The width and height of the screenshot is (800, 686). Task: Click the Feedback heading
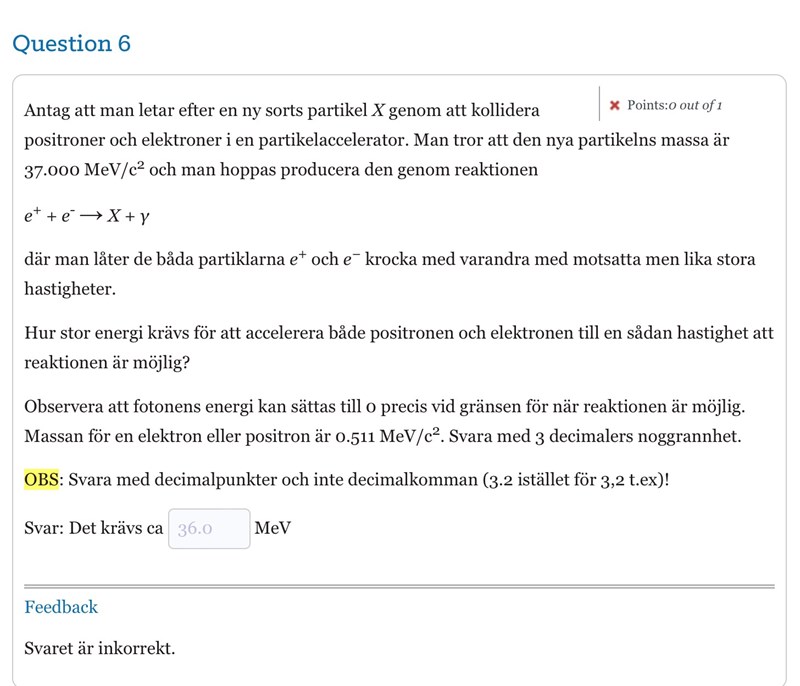[x=61, y=607]
